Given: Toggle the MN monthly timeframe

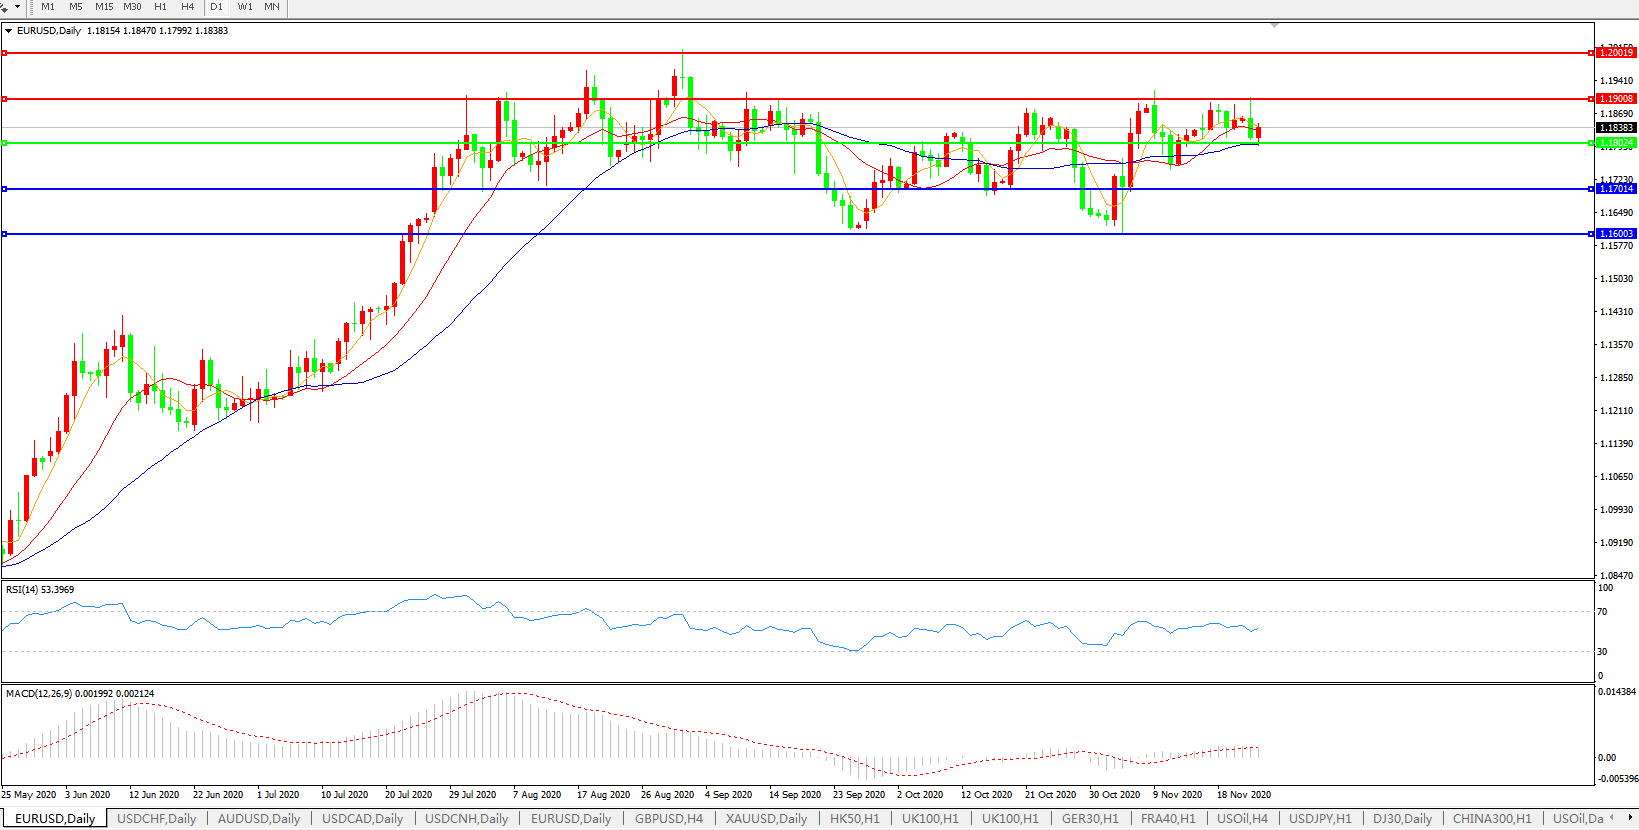Looking at the screenshot, I should (x=272, y=7).
